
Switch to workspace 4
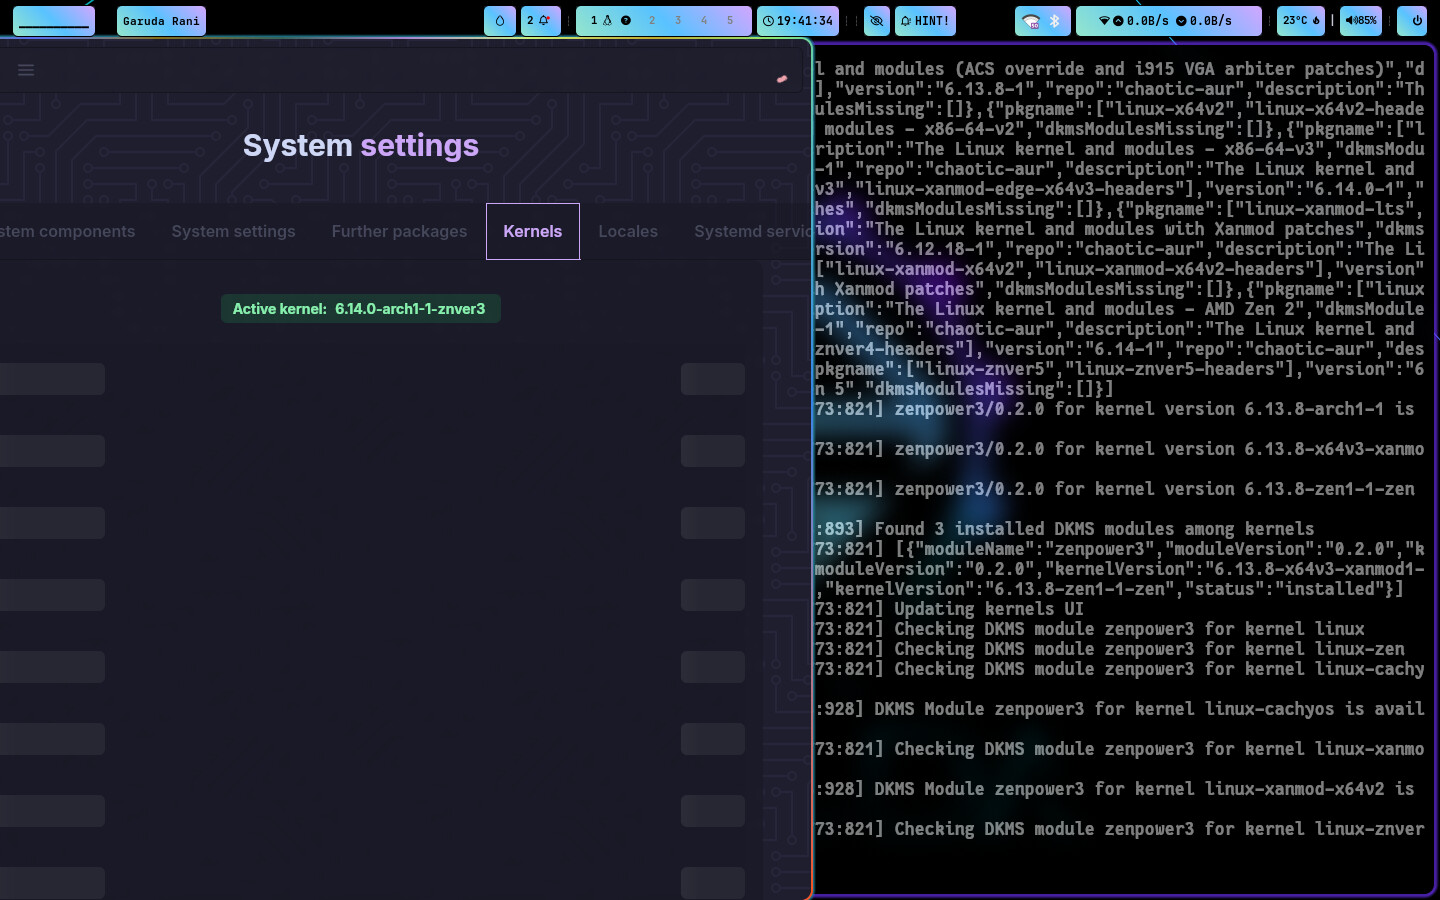point(704,20)
